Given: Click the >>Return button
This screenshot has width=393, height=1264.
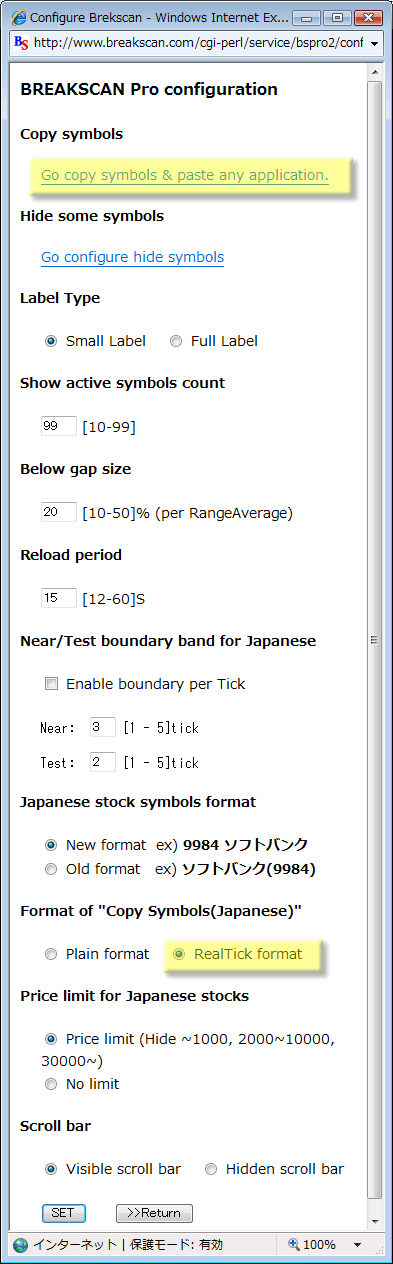Looking at the screenshot, I should (x=154, y=1213).
